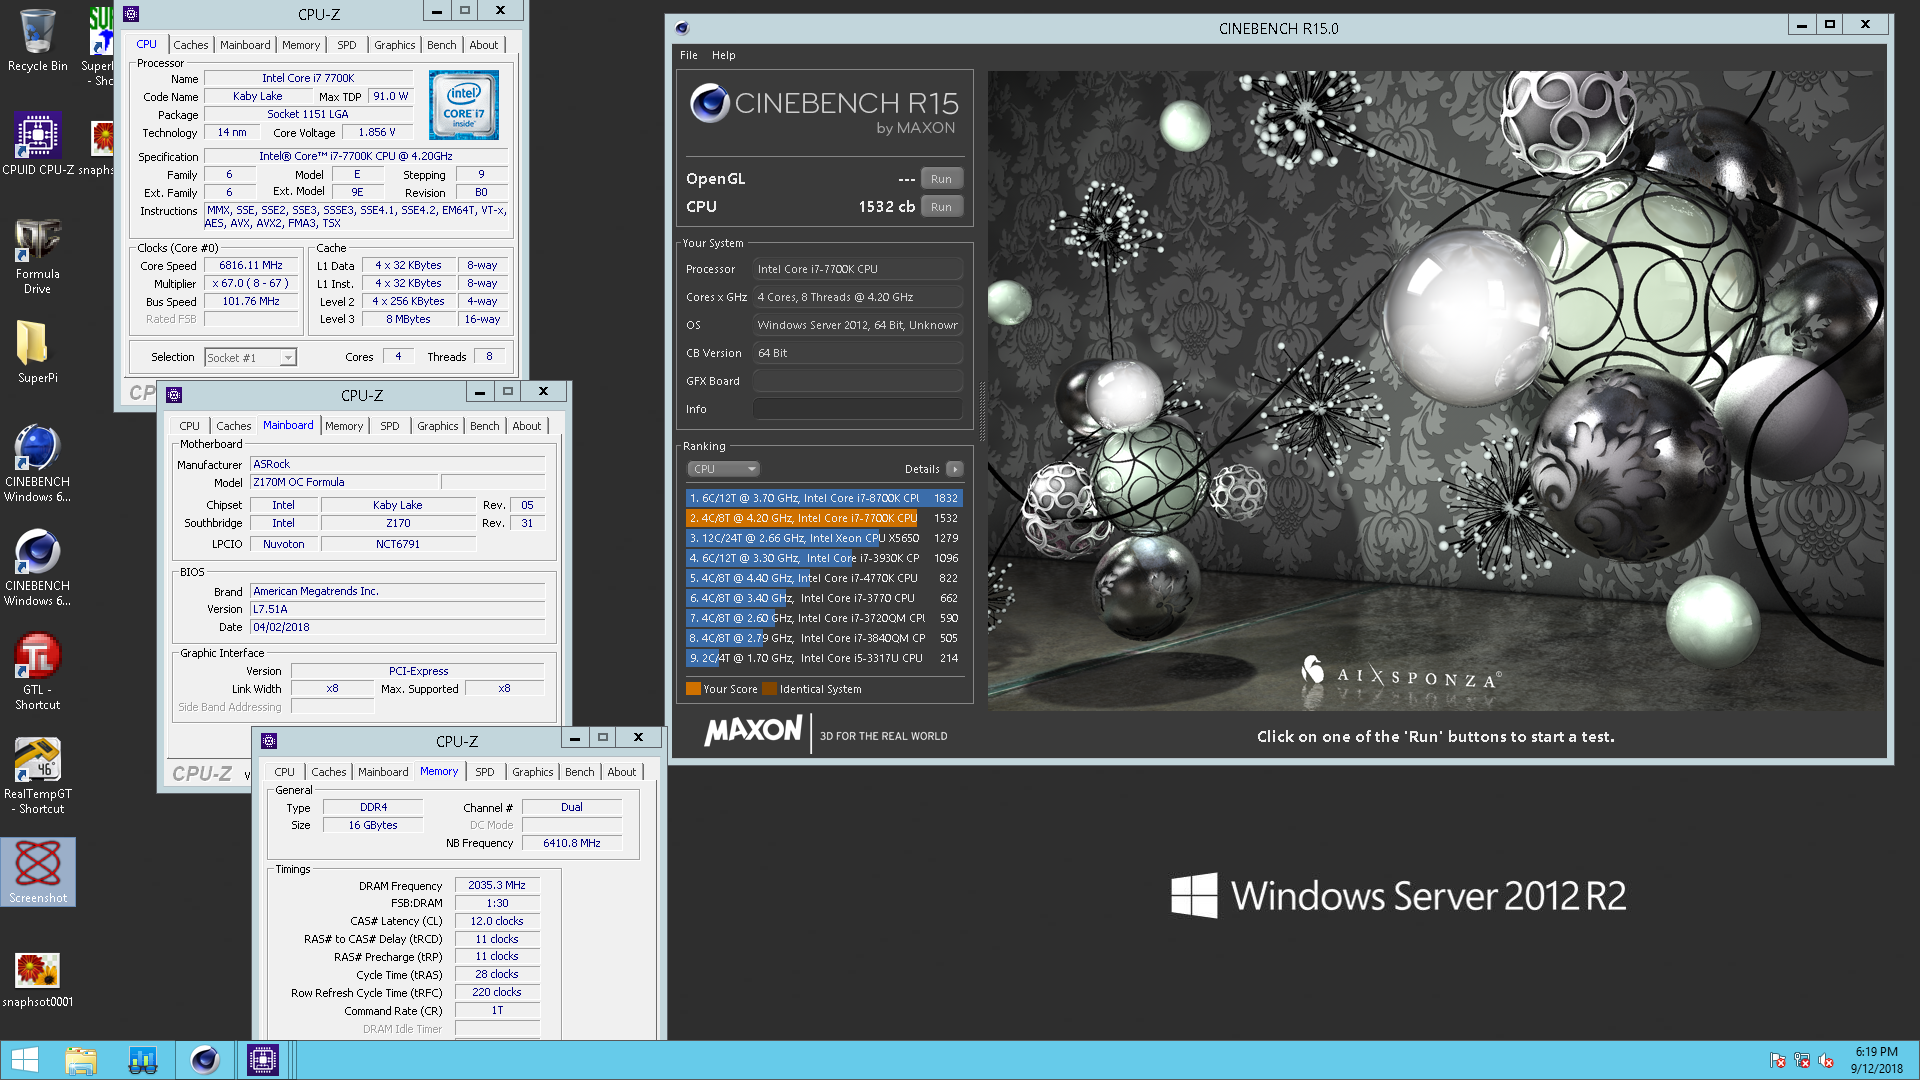Open the Action Center flag tray icon

(1777, 1060)
